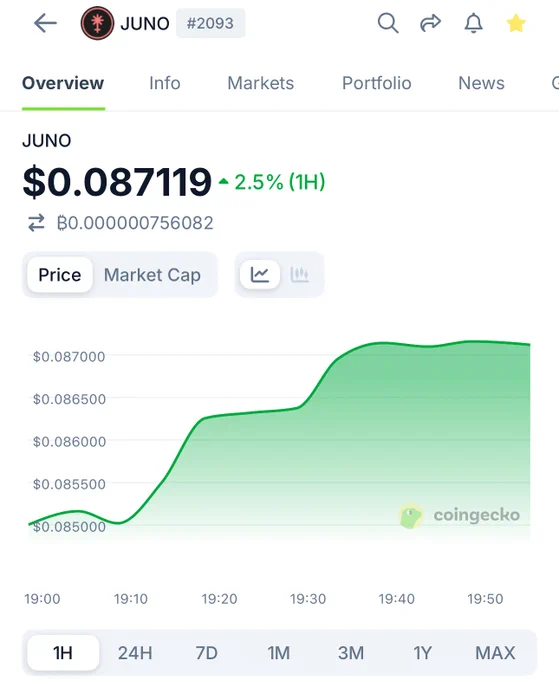This screenshot has height=680, width=559.
Task: Select the 7D time range
Action: 206,653
